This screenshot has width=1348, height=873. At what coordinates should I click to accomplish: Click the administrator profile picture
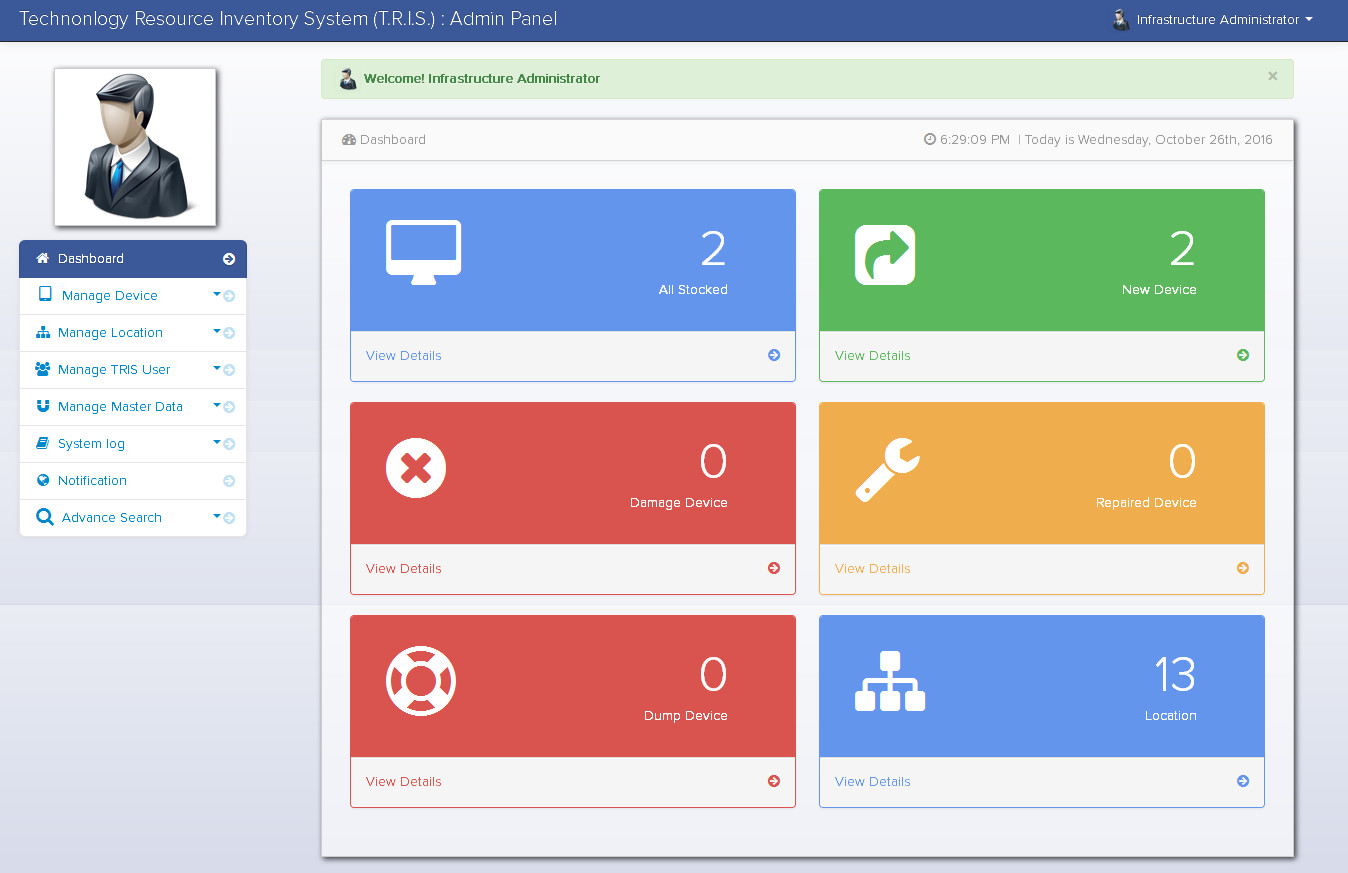click(x=135, y=147)
